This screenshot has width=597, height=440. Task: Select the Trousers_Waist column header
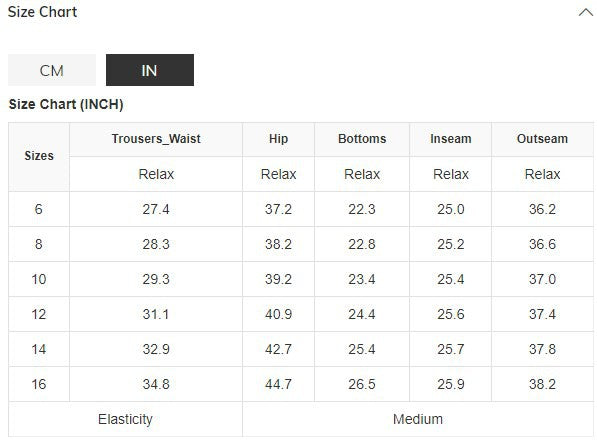[156, 139]
